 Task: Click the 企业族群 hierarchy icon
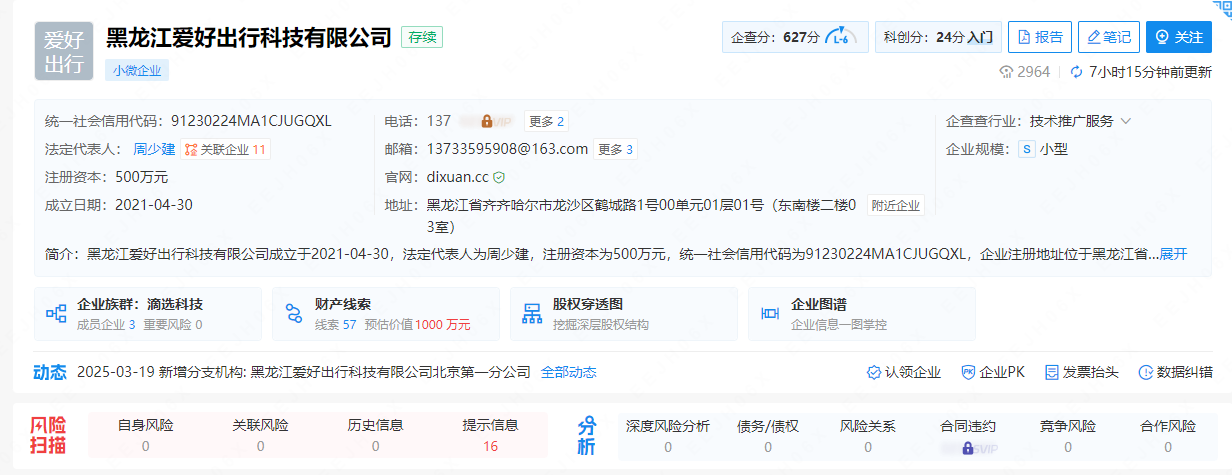[x=56, y=314]
